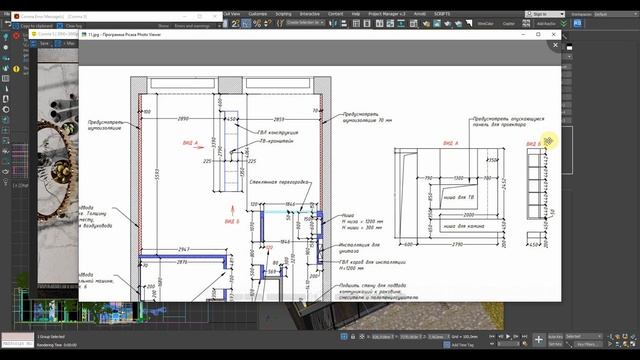Click the align tool icon
640x360 pixels.
(344, 24)
